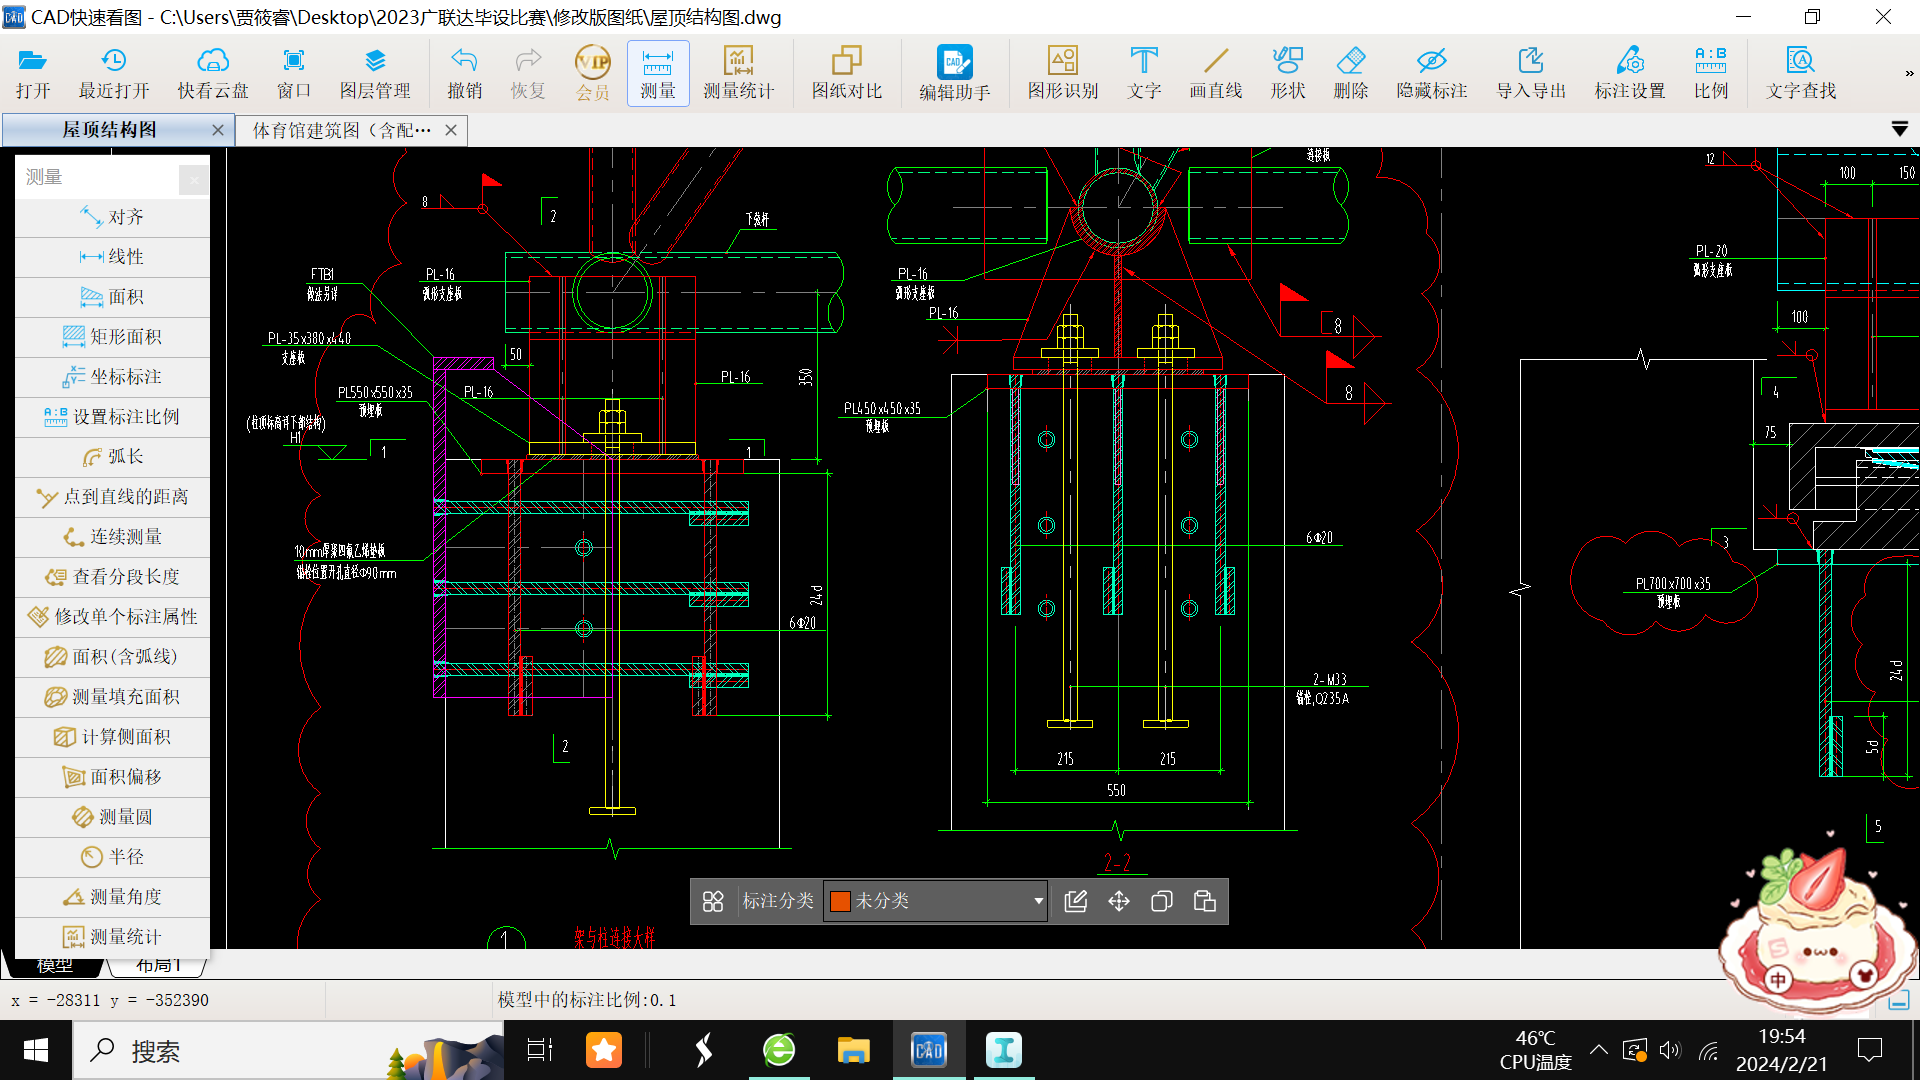The height and width of the screenshot is (1080, 1920).
Task: Switch to 屋顶结构图 drawing tab
Action: (109, 130)
